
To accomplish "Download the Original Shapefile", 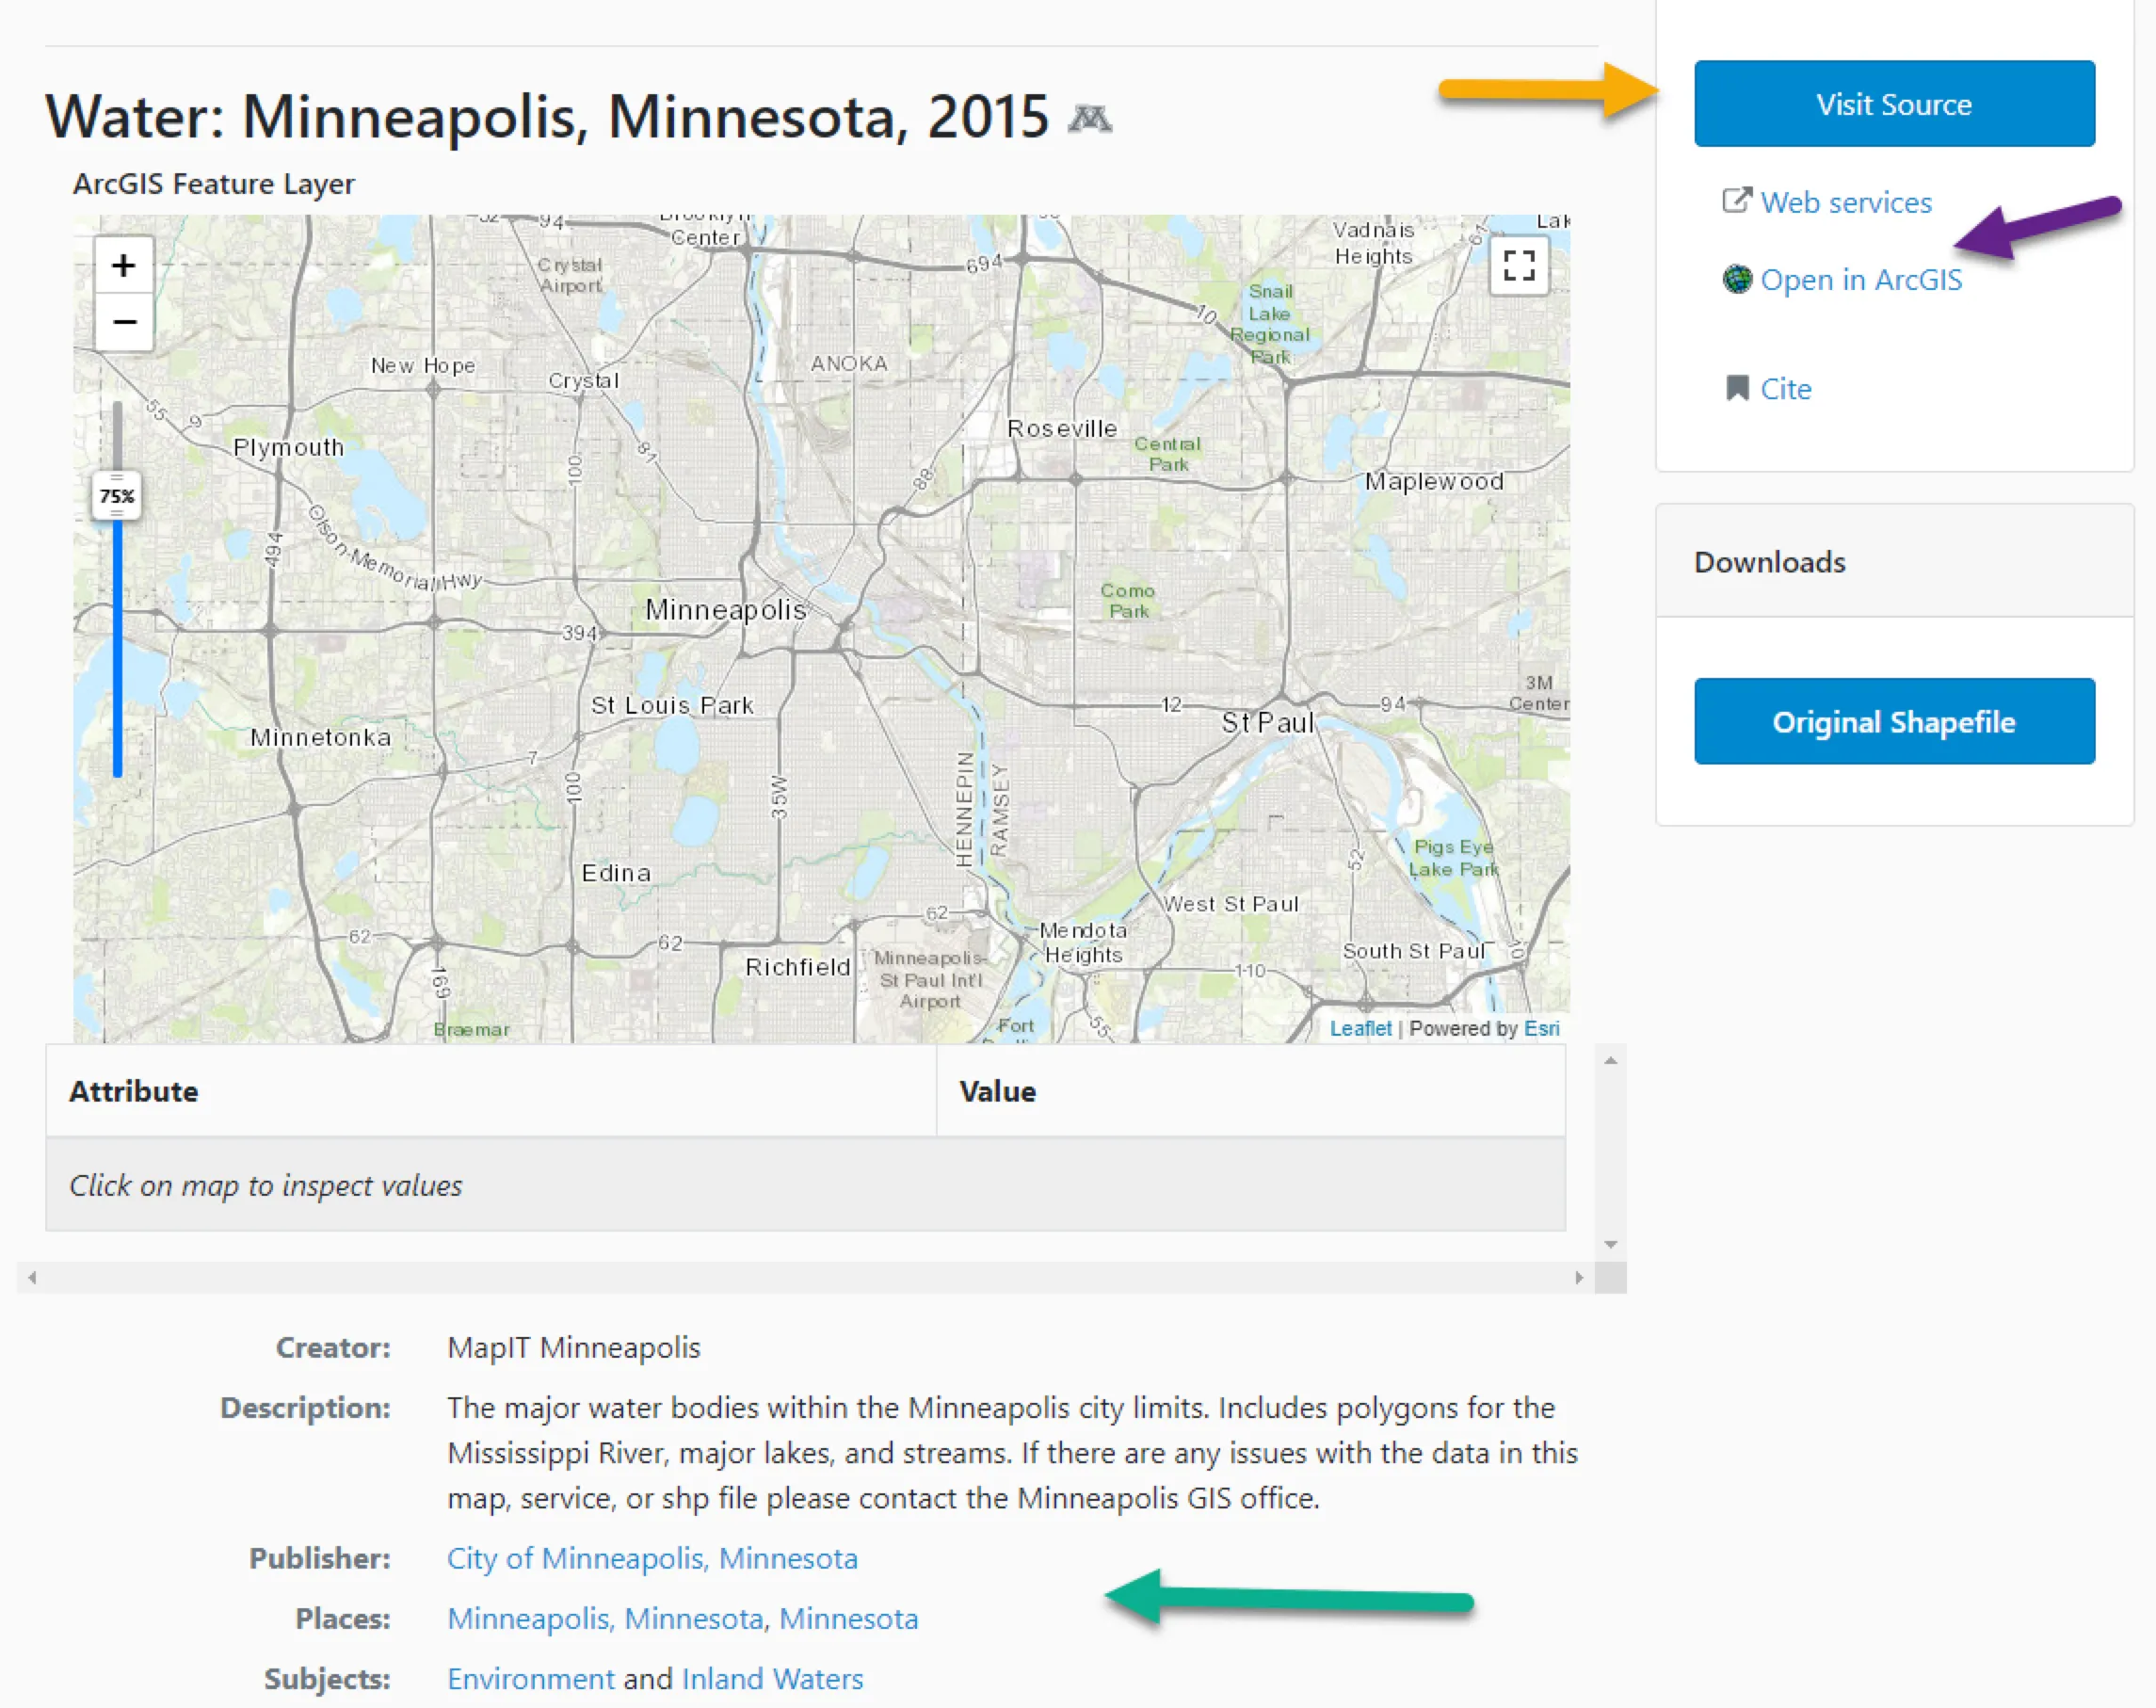I will 1893,721.
